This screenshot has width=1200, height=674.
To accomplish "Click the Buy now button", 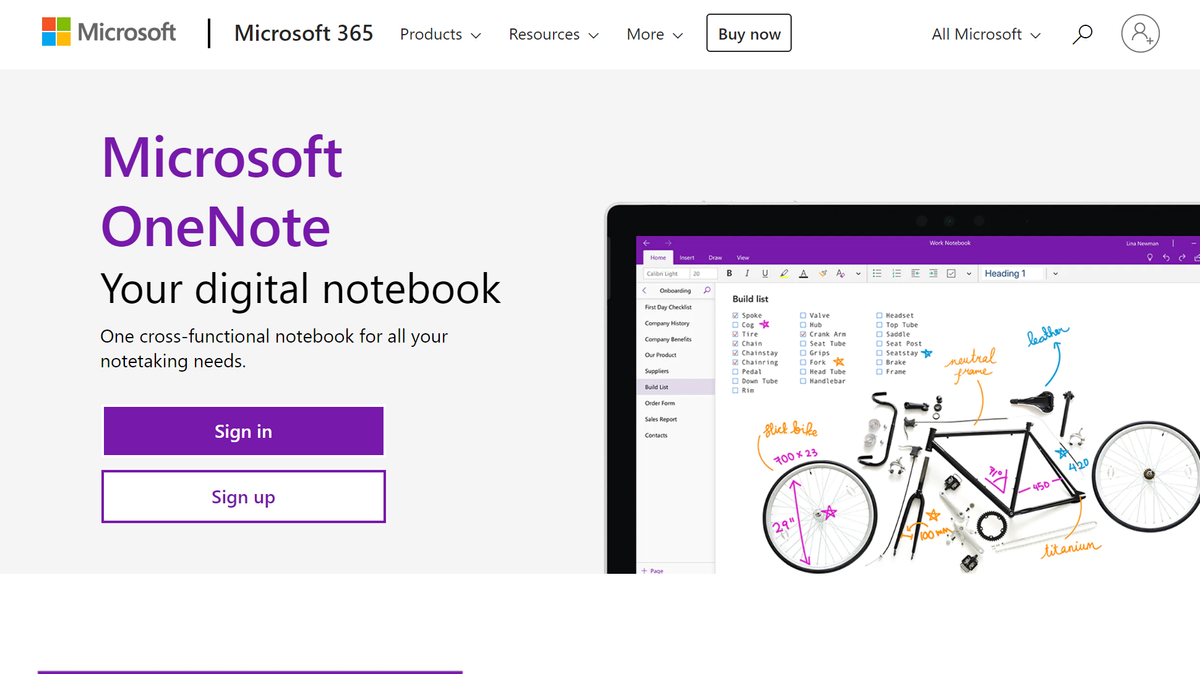I will (x=748, y=32).
